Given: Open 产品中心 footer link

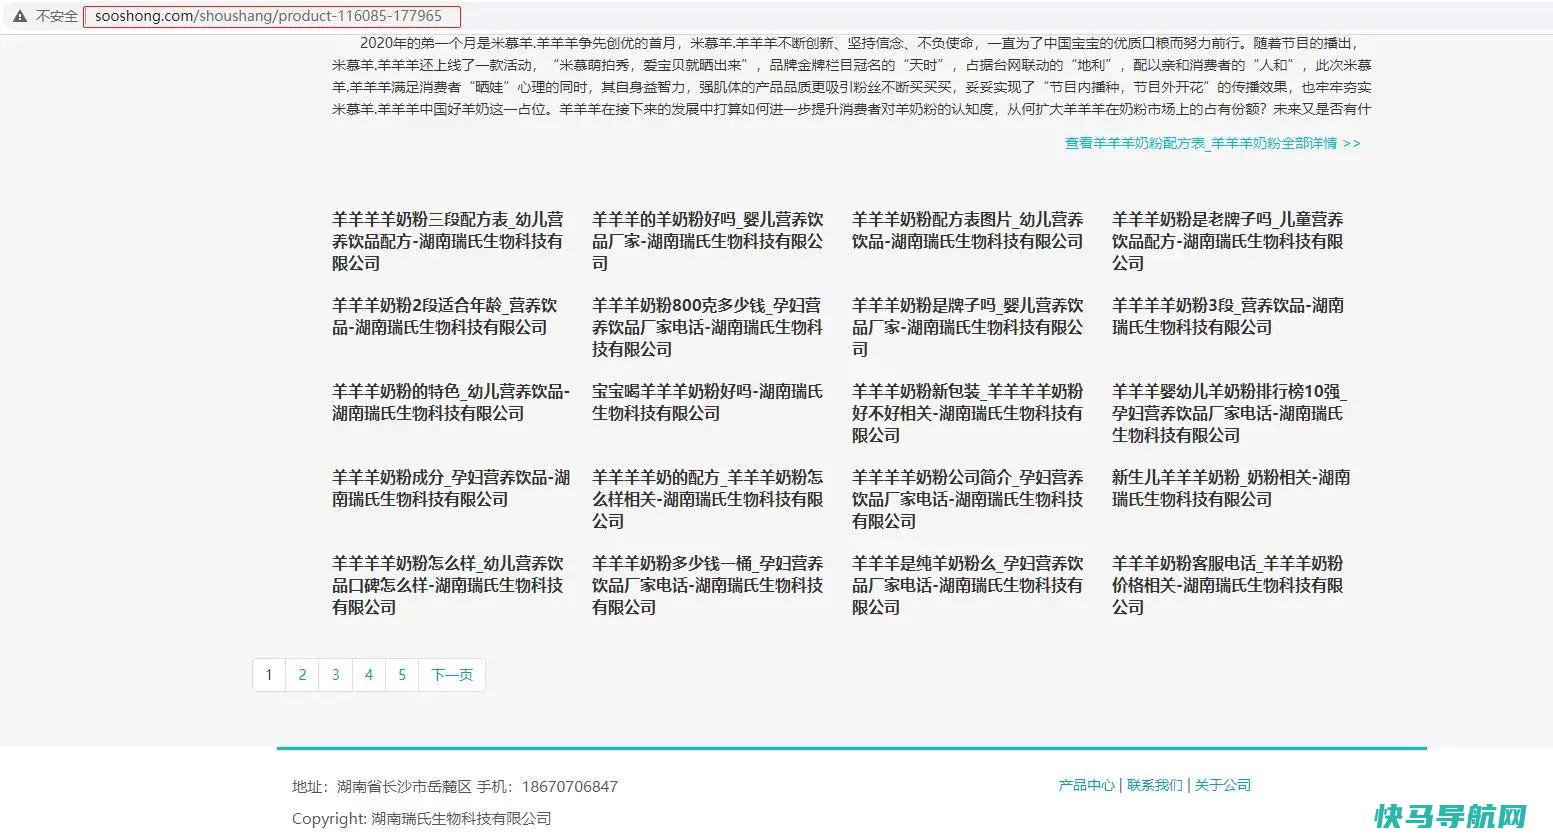Looking at the screenshot, I should (1086, 785).
